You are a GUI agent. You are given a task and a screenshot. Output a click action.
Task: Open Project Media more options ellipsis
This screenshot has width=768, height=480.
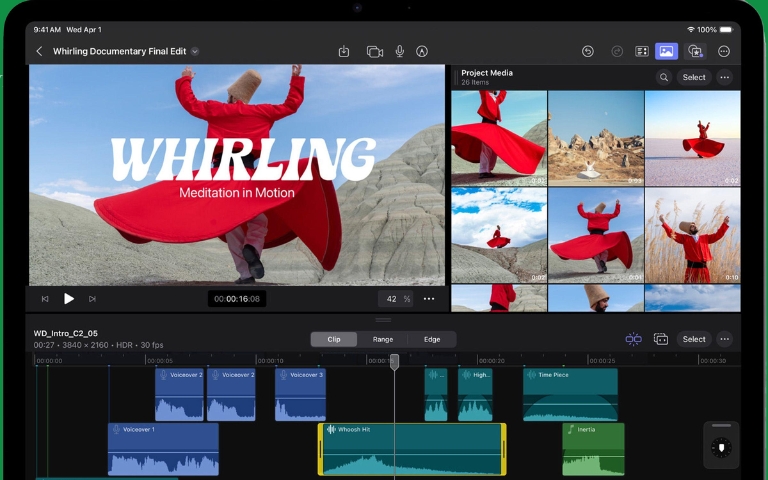[x=725, y=77]
